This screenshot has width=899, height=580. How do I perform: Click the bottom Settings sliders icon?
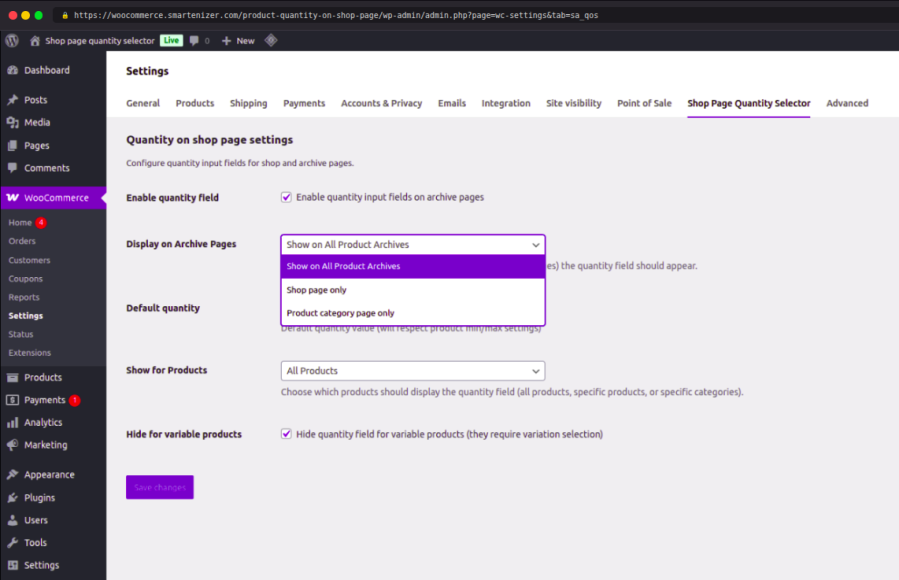coord(13,565)
